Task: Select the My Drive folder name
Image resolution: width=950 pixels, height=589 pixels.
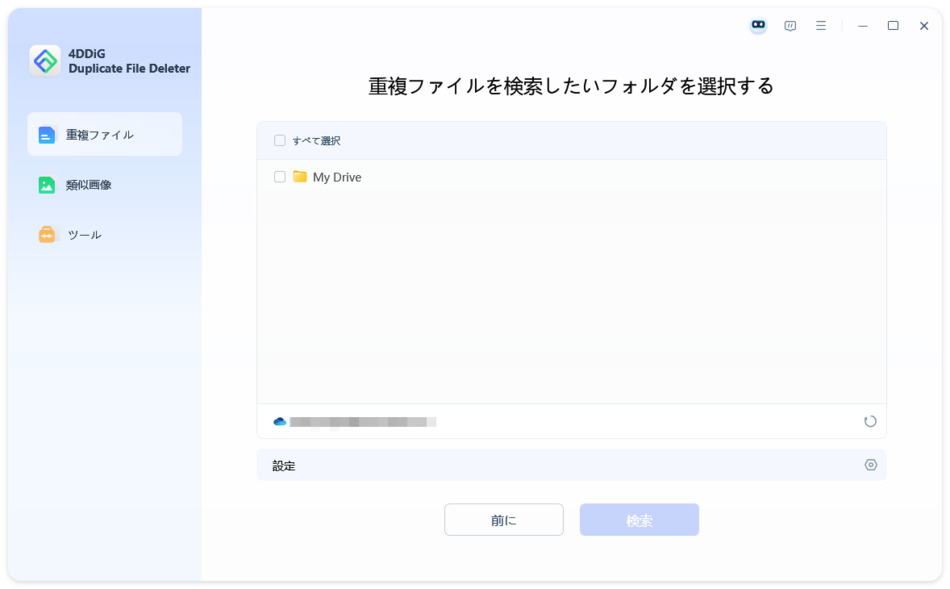Action: (337, 177)
